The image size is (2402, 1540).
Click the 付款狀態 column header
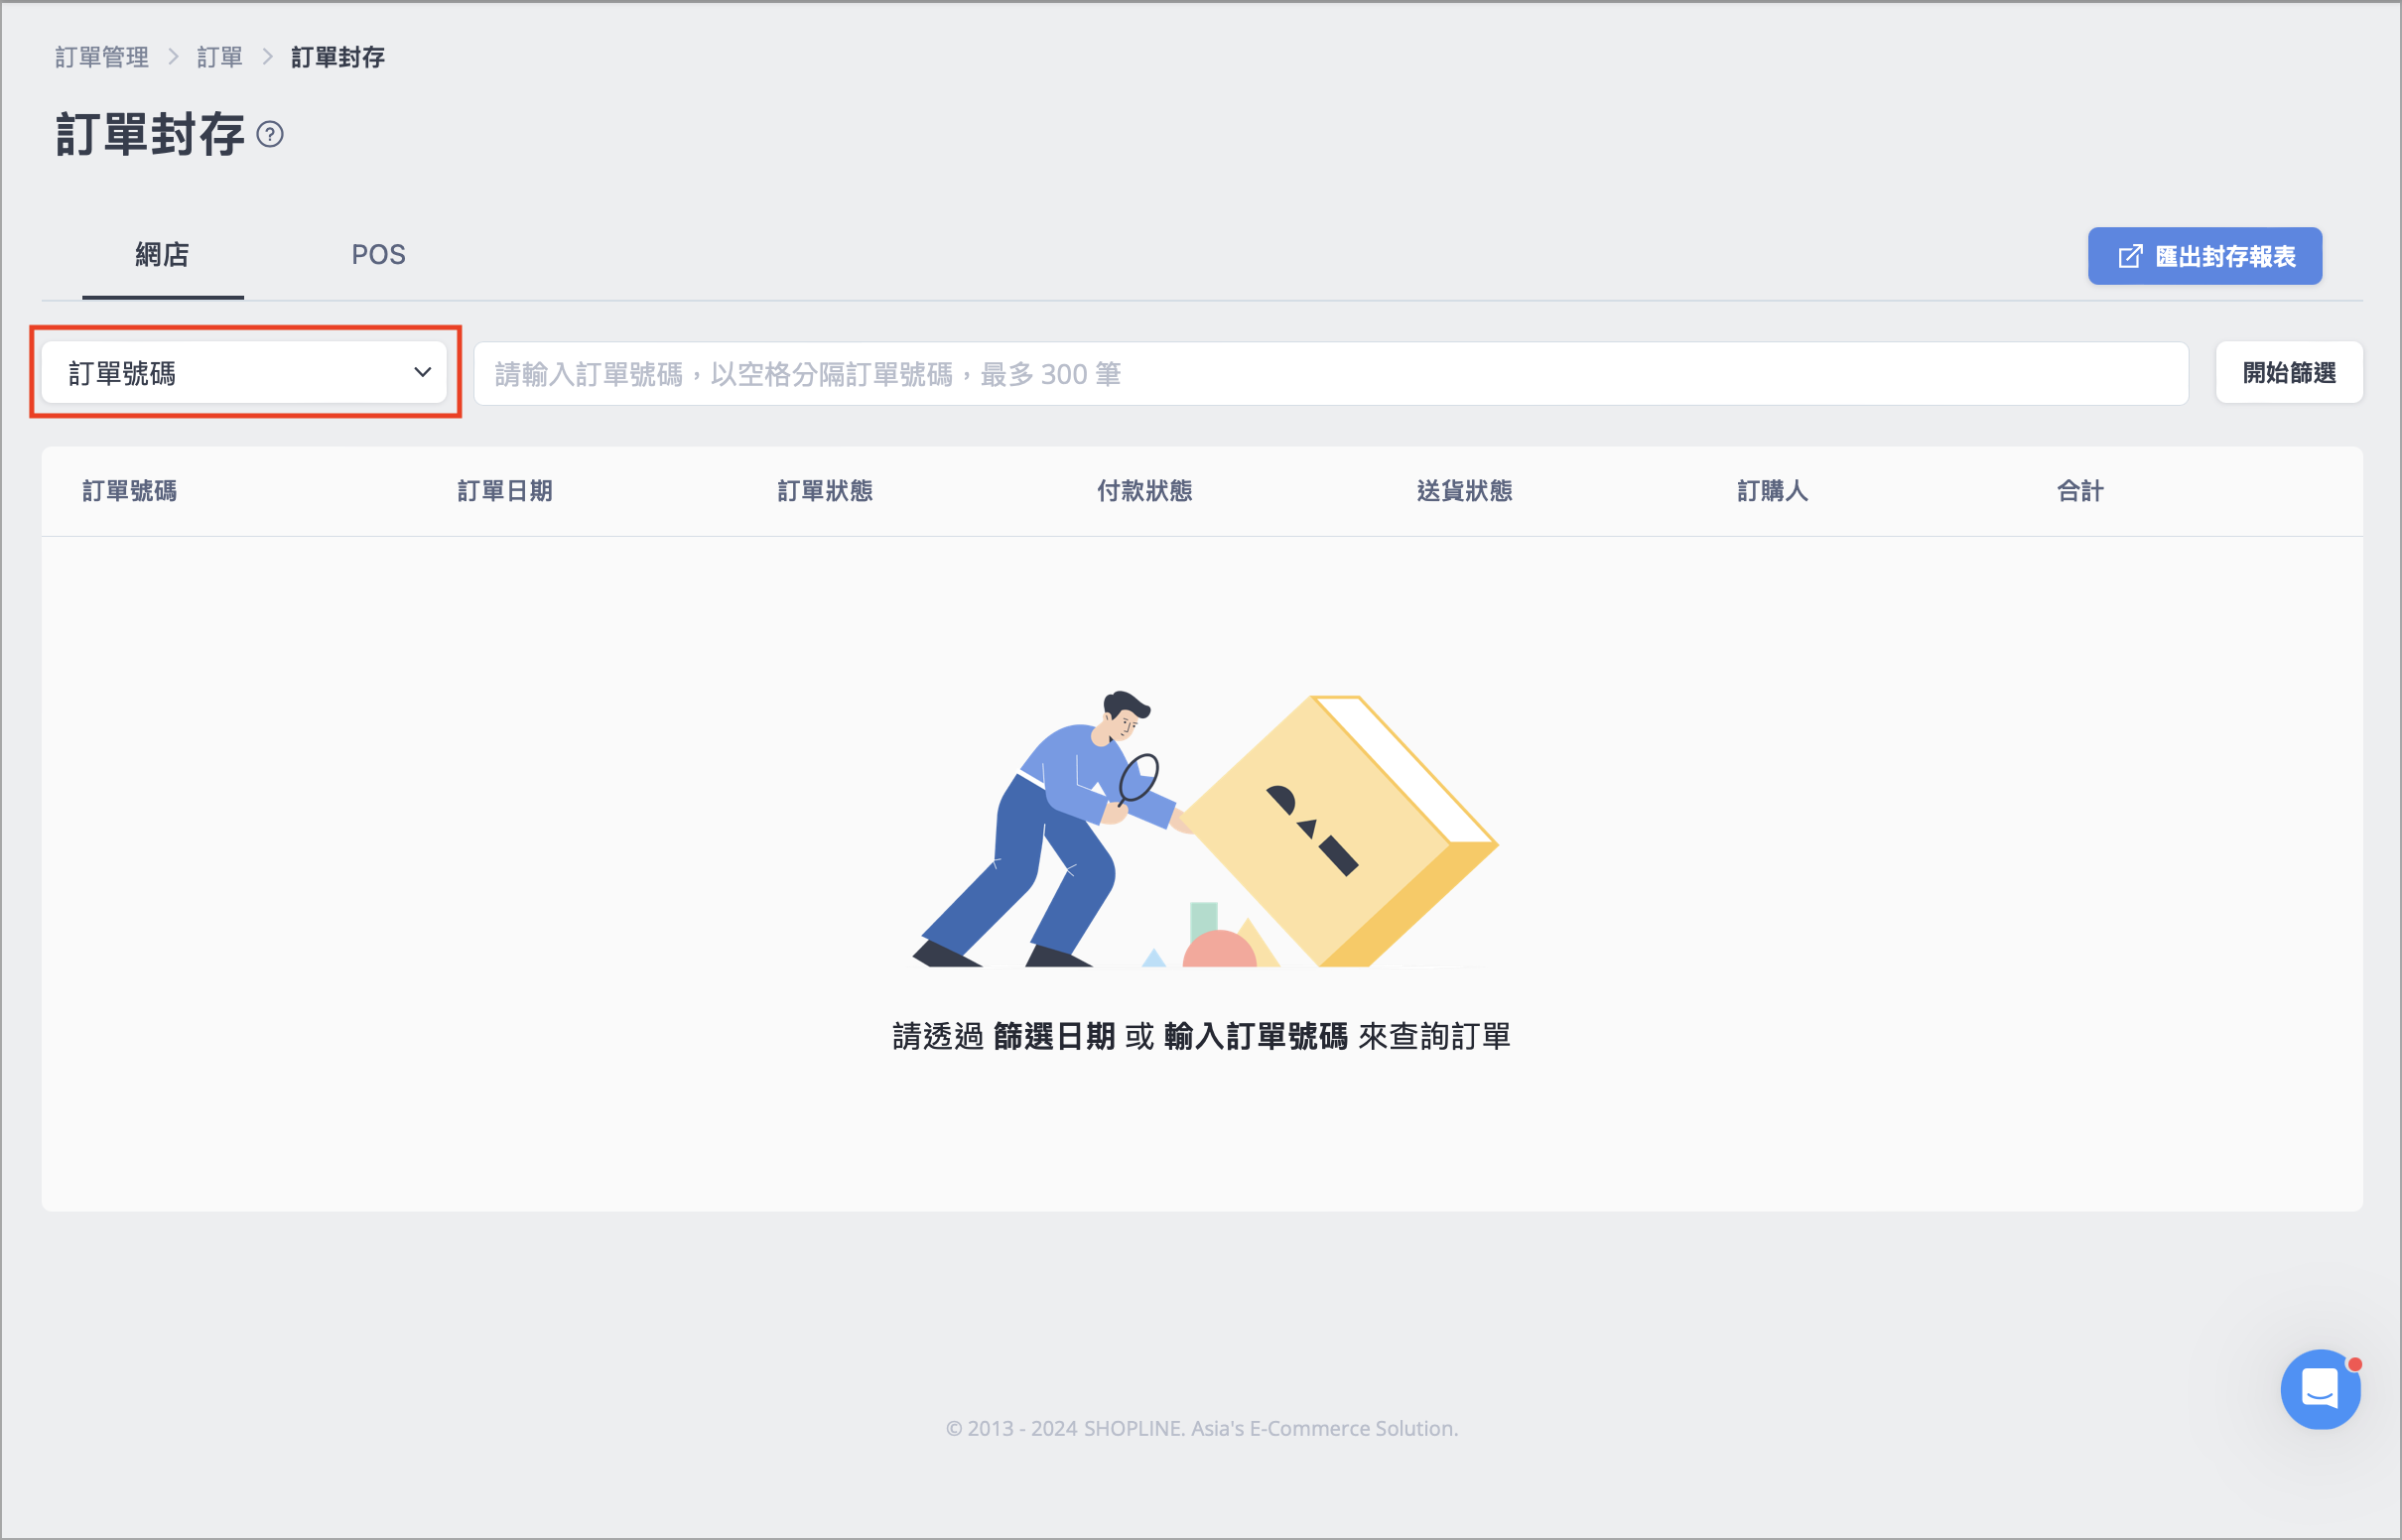pos(1145,491)
